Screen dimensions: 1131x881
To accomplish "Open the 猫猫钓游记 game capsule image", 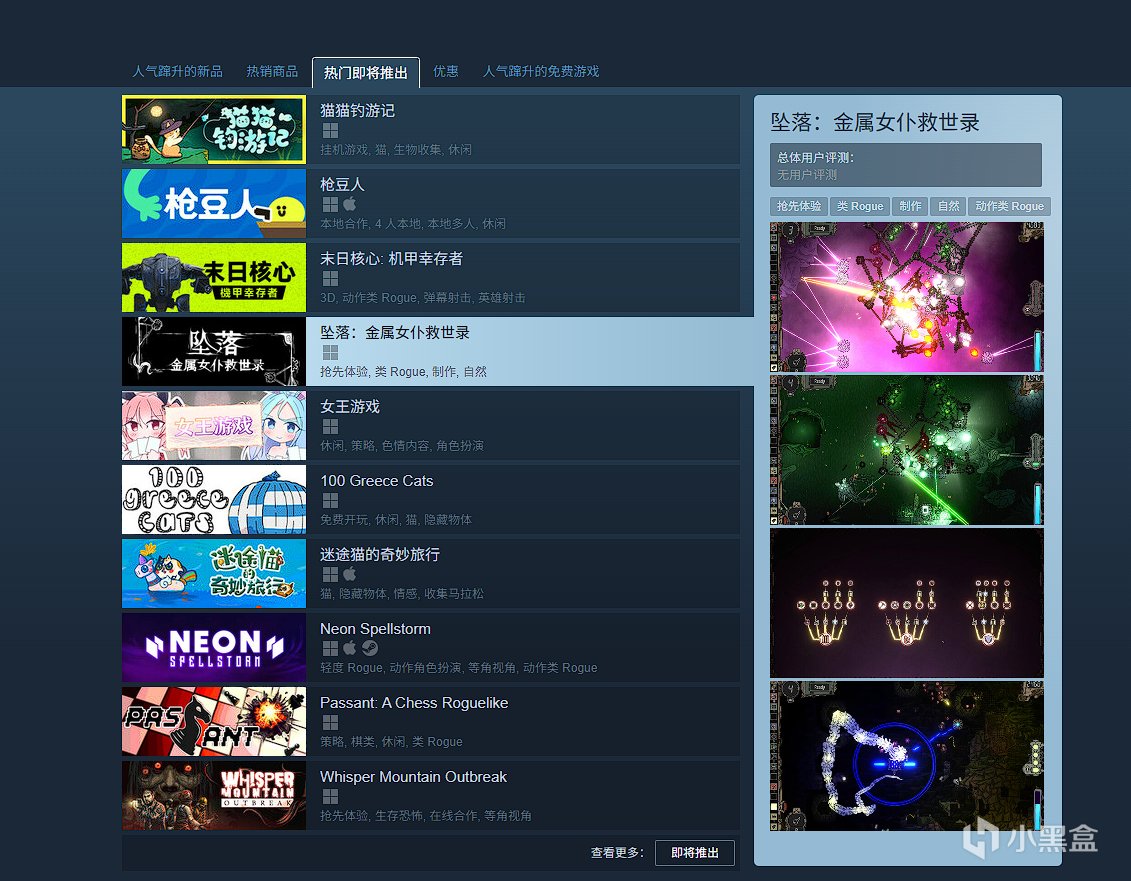I will [x=214, y=130].
